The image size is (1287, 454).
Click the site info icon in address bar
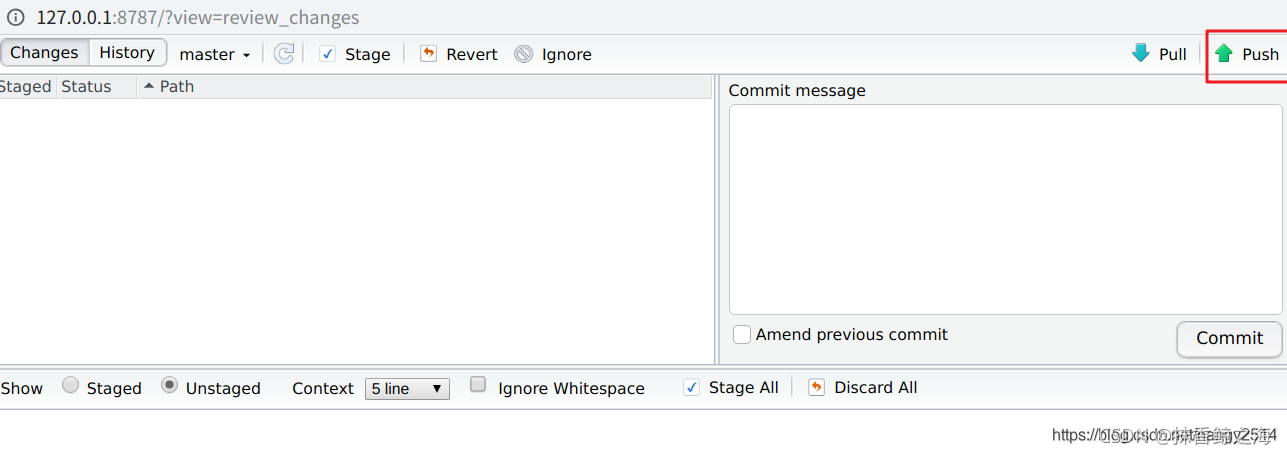tap(16, 17)
